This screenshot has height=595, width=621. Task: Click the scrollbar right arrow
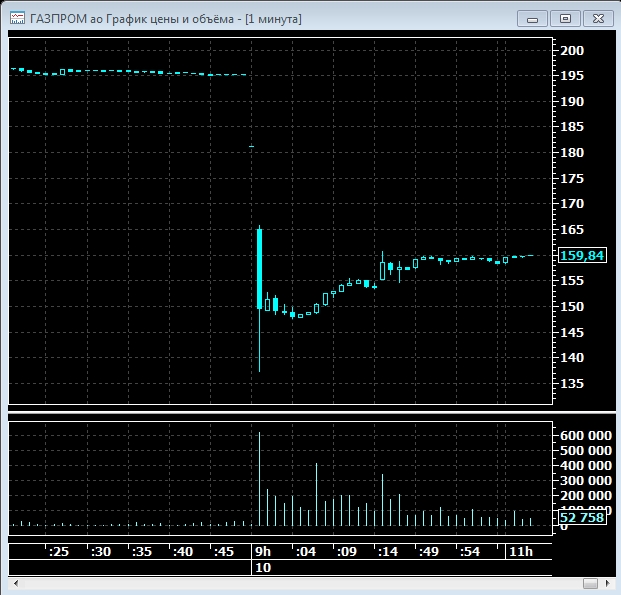pos(606,583)
